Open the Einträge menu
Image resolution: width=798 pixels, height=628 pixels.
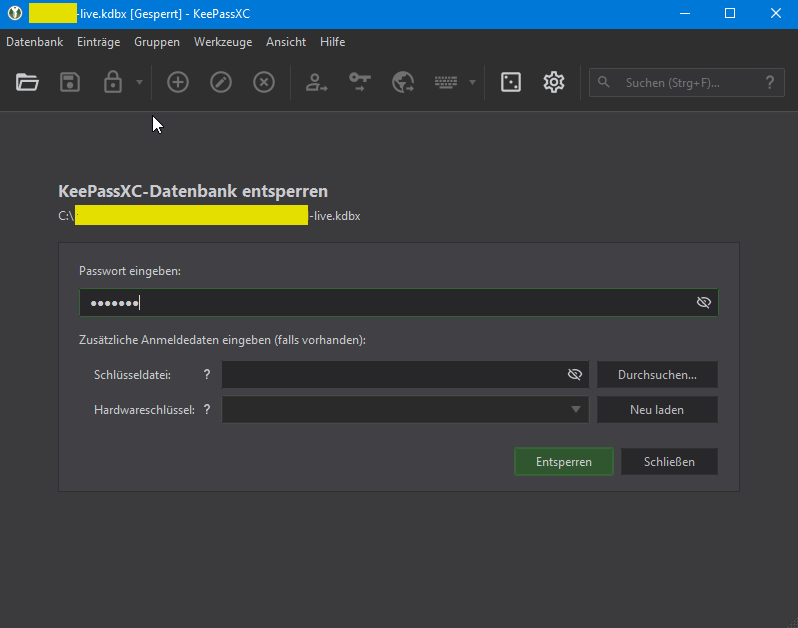tap(99, 42)
